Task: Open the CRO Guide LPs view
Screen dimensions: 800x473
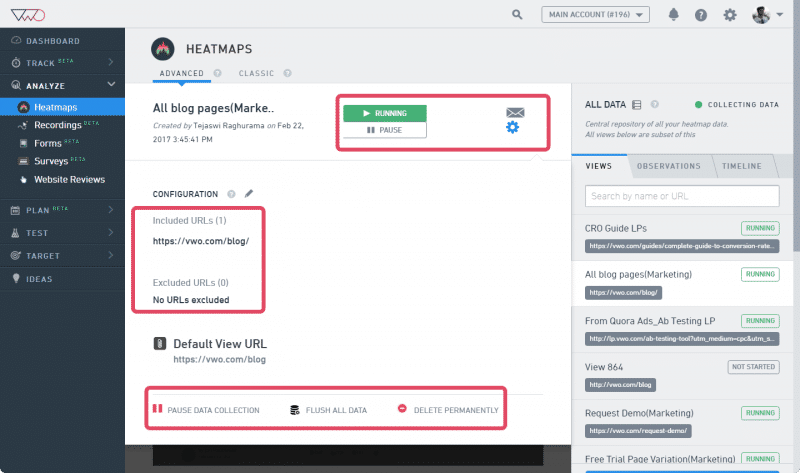Action: [616, 229]
